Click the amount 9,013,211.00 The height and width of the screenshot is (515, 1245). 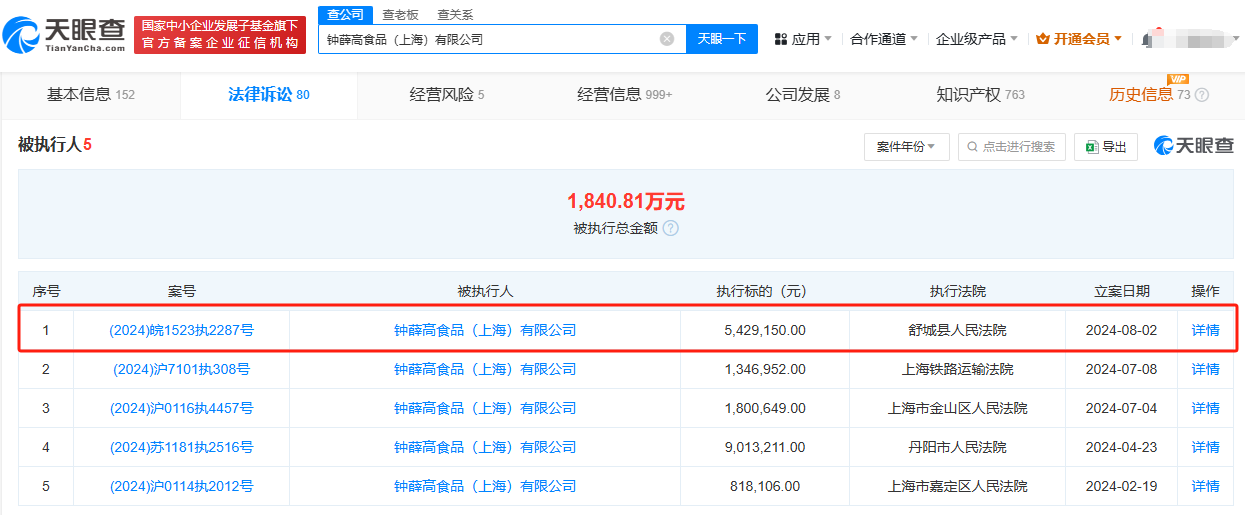coord(765,447)
